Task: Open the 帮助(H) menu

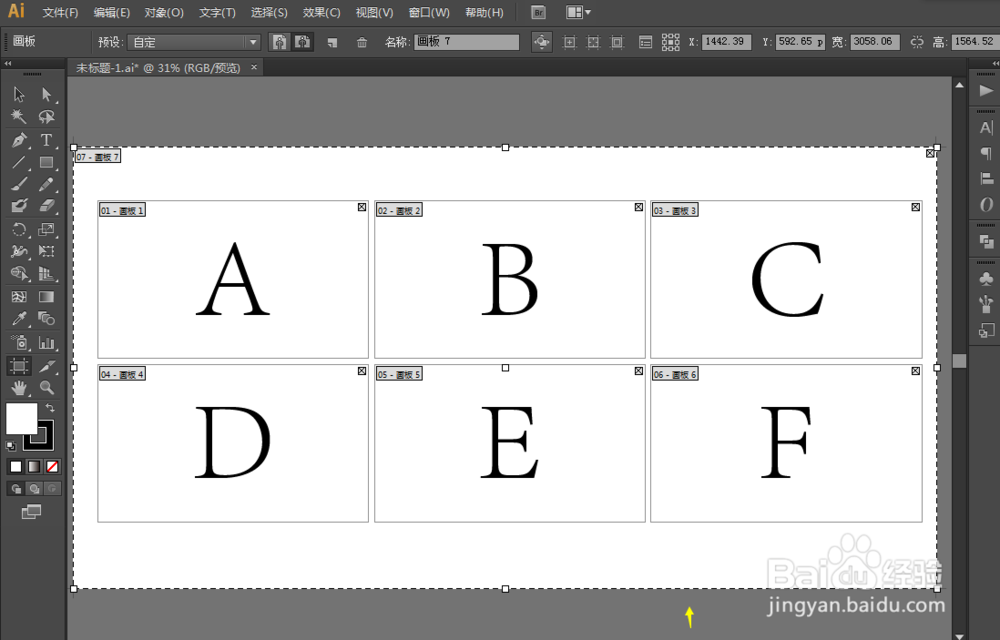Action: click(x=484, y=13)
